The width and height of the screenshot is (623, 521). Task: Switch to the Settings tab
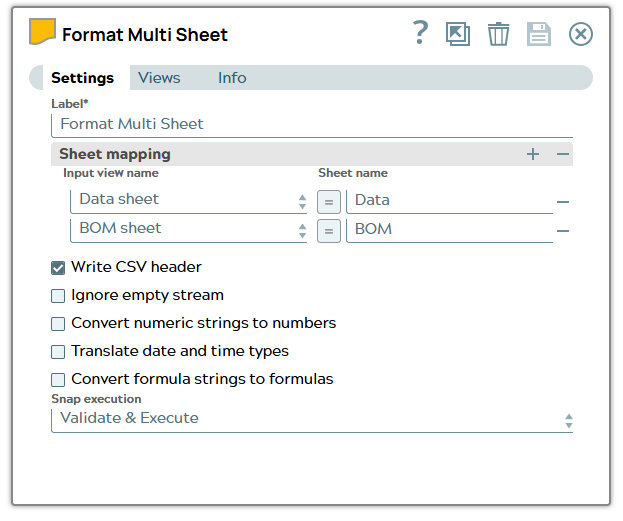tap(82, 77)
